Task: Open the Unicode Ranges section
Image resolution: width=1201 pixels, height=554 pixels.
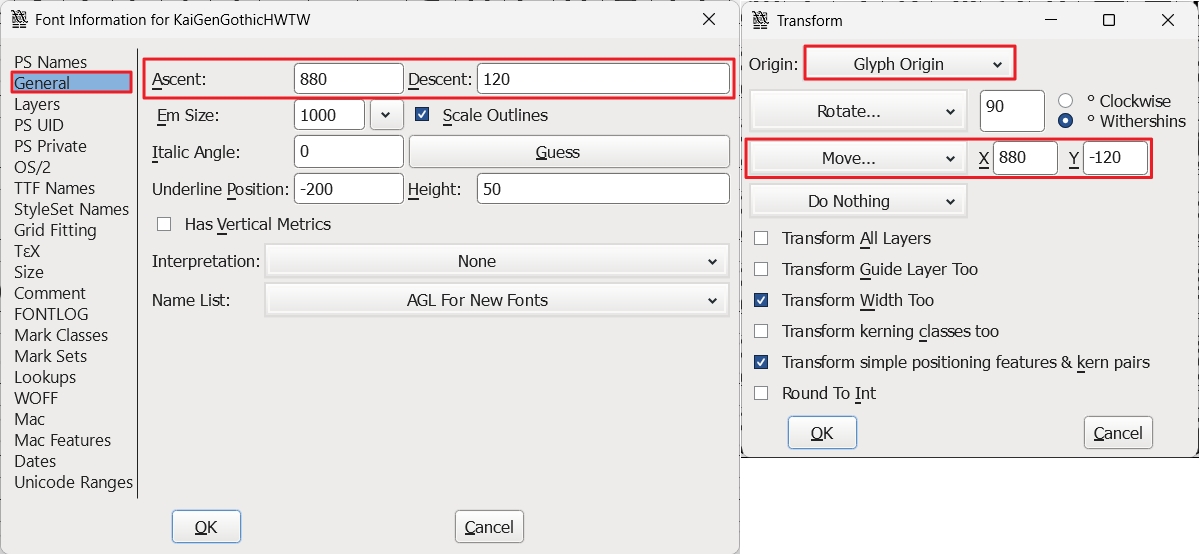Action: pyautogui.click(x=73, y=482)
